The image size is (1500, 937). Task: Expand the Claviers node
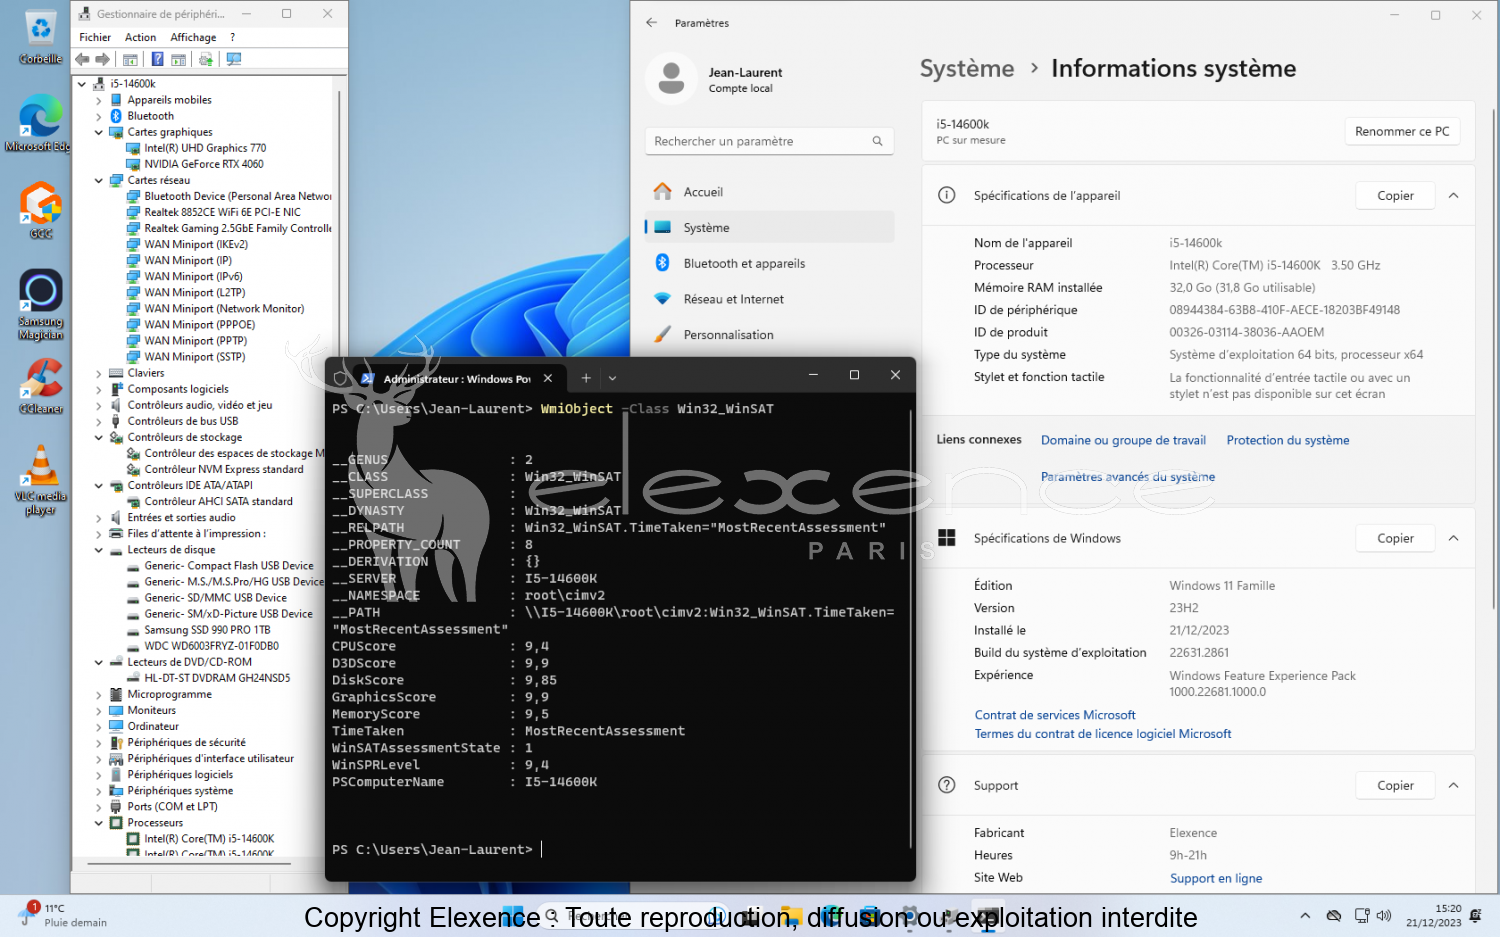[x=99, y=373]
